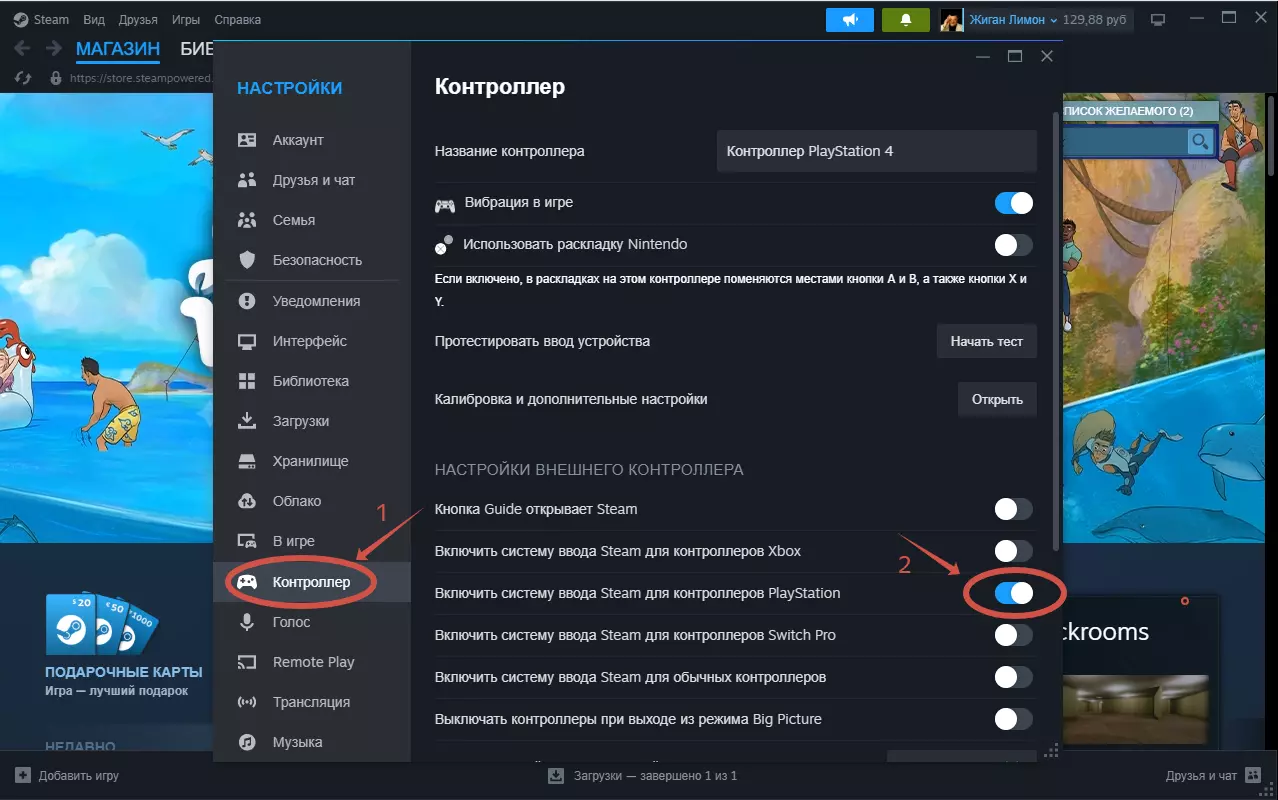Screen dimensions: 1278x800
Task: Open the Notifications exclamation icon section
Action: pyautogui.click(x=247, y=301)
